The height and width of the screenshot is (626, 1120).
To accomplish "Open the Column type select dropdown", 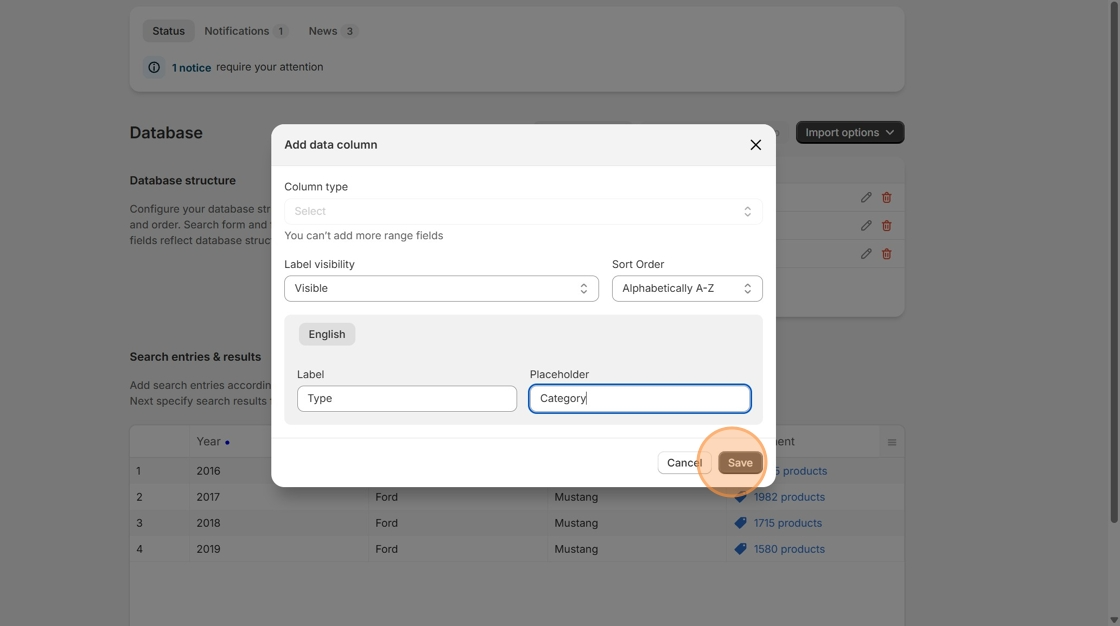I will point(523,212).
